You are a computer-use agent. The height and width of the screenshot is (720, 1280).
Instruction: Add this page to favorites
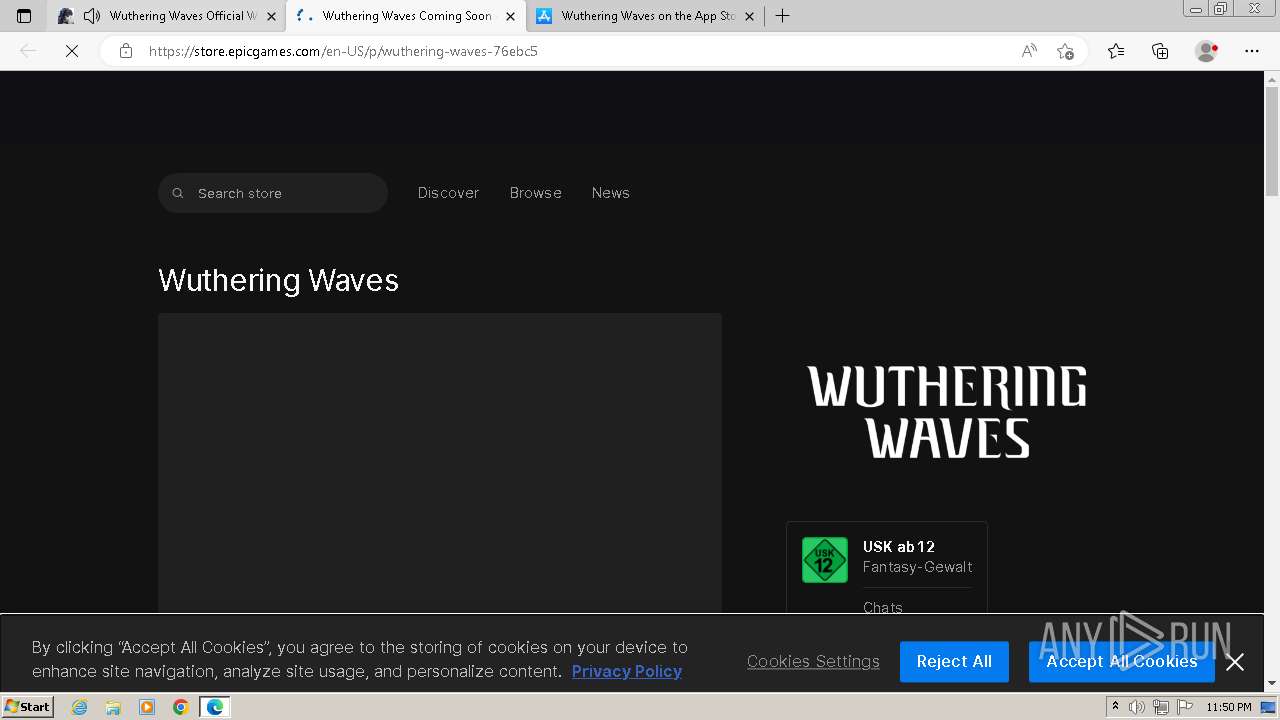[1065, 51]
